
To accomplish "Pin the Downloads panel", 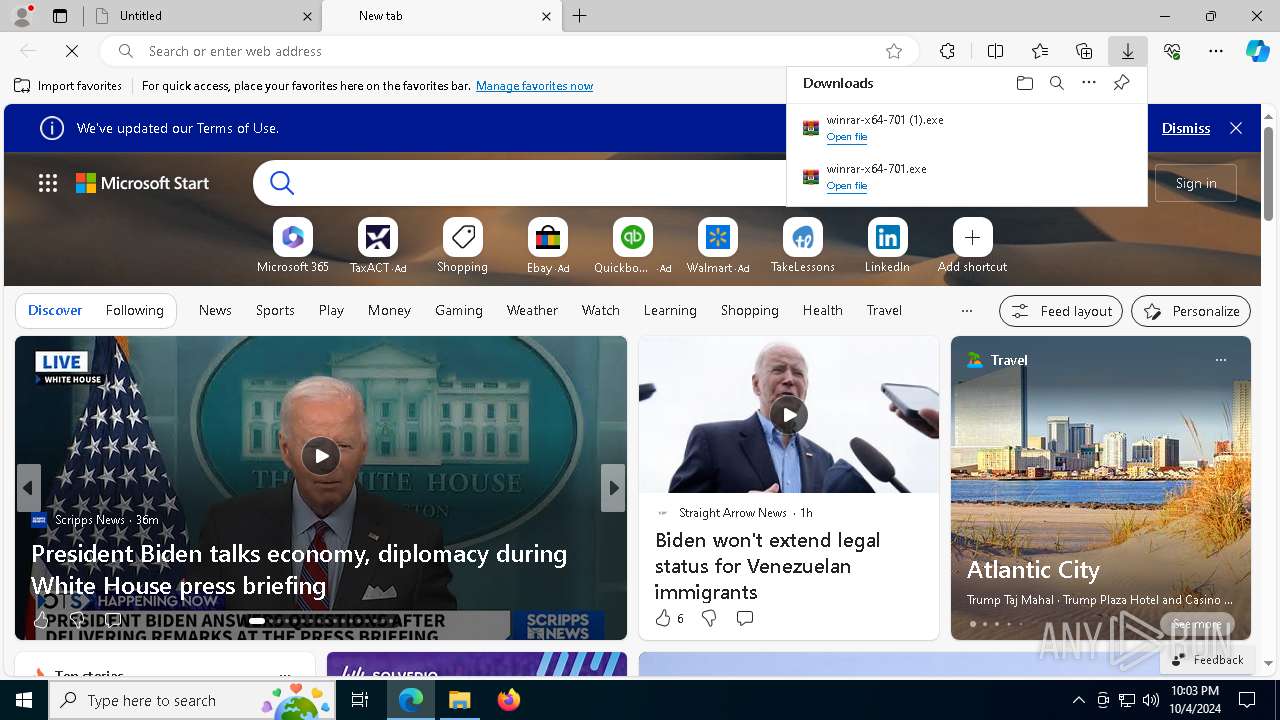I will (x=1121, y=83).
